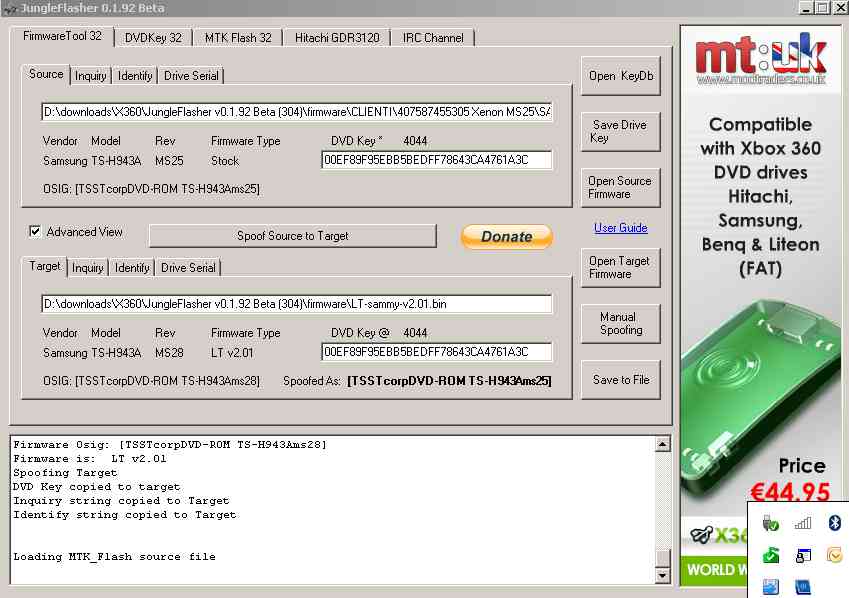Click the Save Drive Key button
The height and width of the screenshot is (598, 849).
click(x=621, y=132)
